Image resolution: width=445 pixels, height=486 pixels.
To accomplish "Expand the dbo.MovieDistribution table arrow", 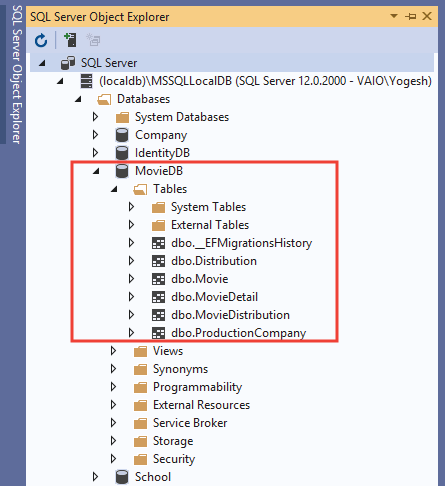I will pyautogui.click(x=131, y=315).
